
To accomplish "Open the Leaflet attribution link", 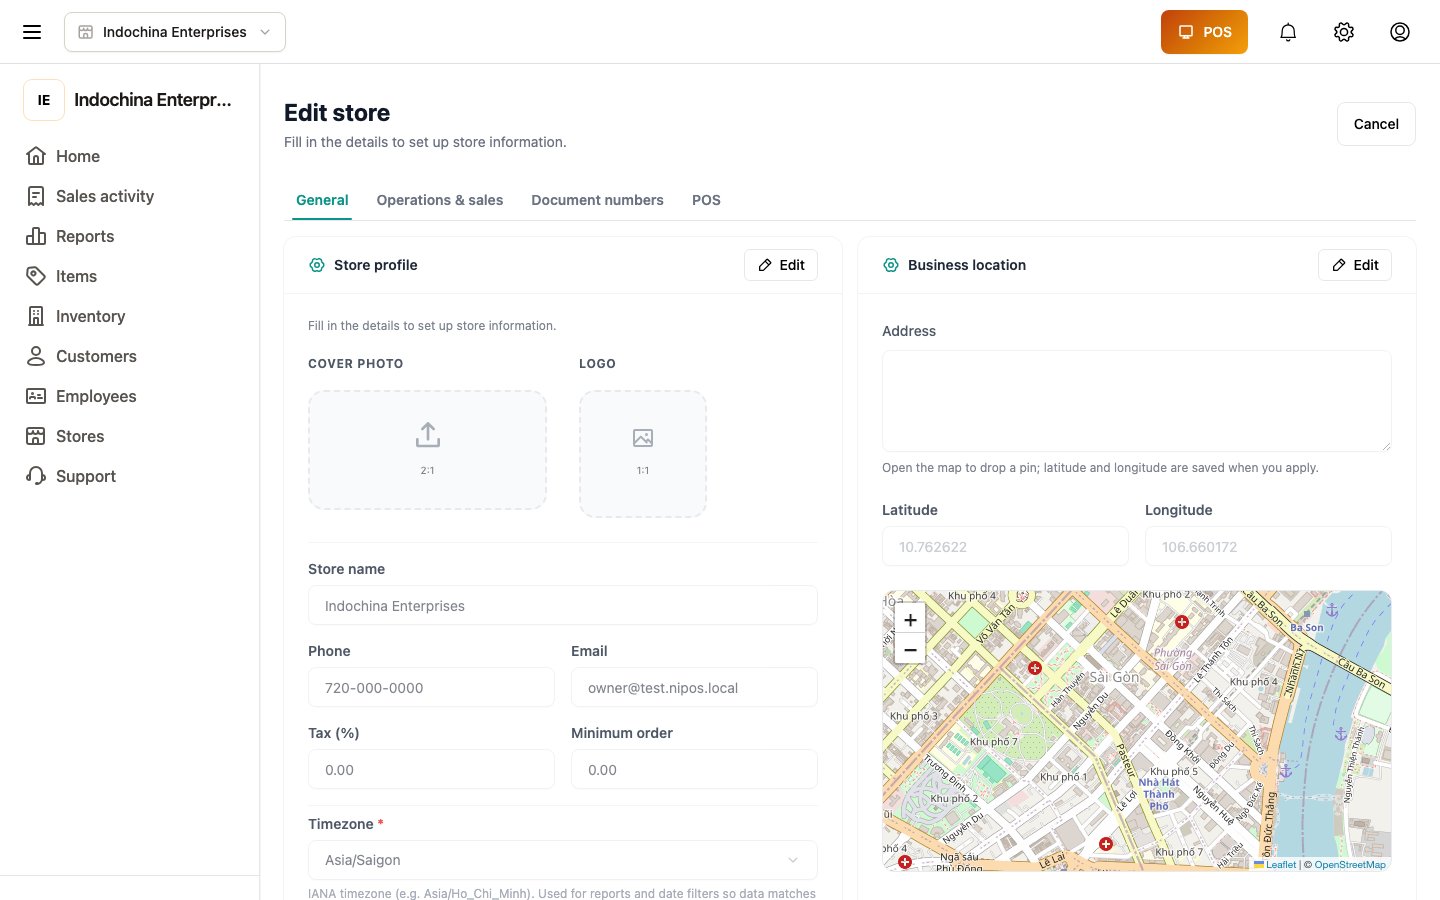I will click(x=1275, y=865).
